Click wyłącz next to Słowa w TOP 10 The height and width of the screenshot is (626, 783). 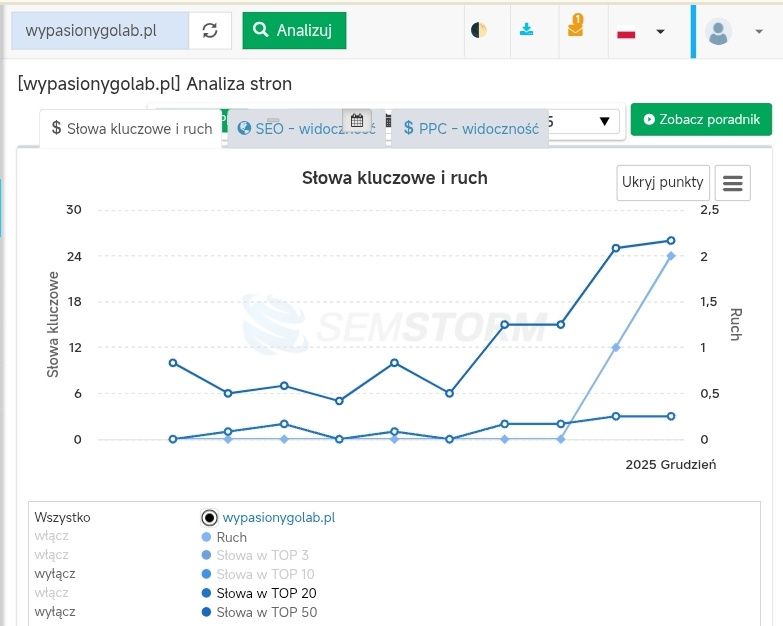tap(55, 574)
